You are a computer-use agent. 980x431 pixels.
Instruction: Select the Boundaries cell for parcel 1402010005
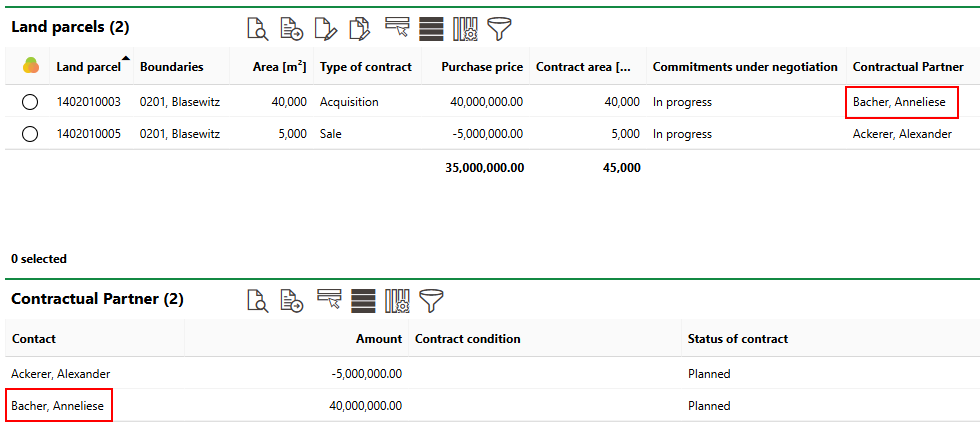180,134
